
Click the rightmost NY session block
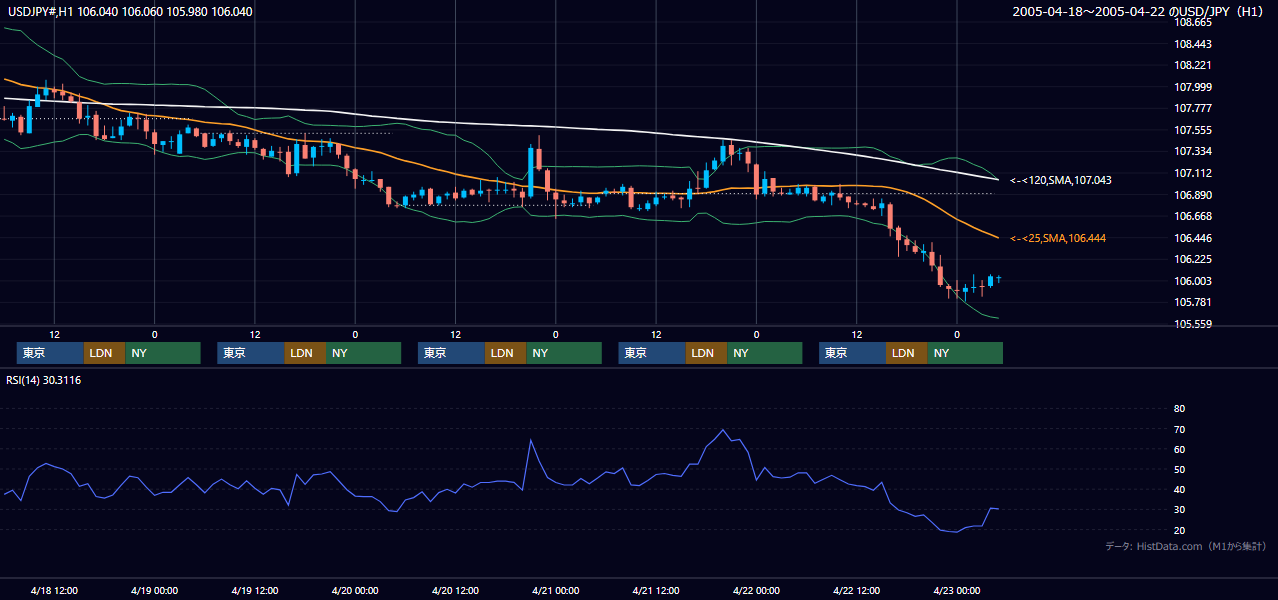pyautogui.click(x=965, y=353)
